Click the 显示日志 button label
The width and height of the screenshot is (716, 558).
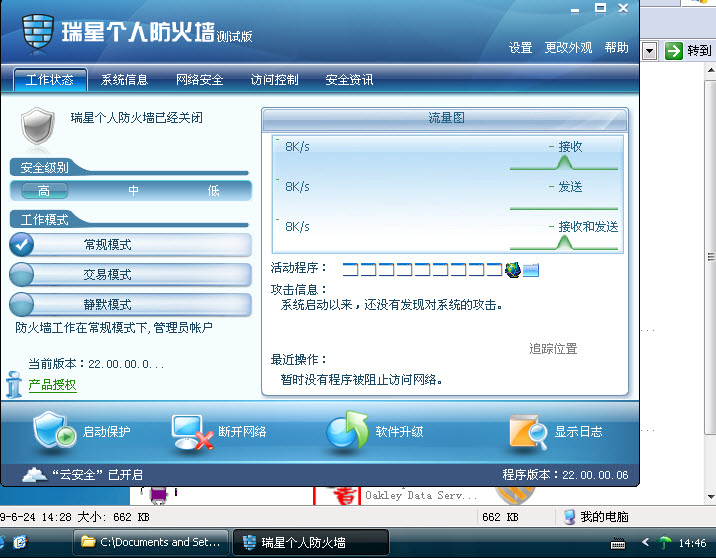point(579,432)
